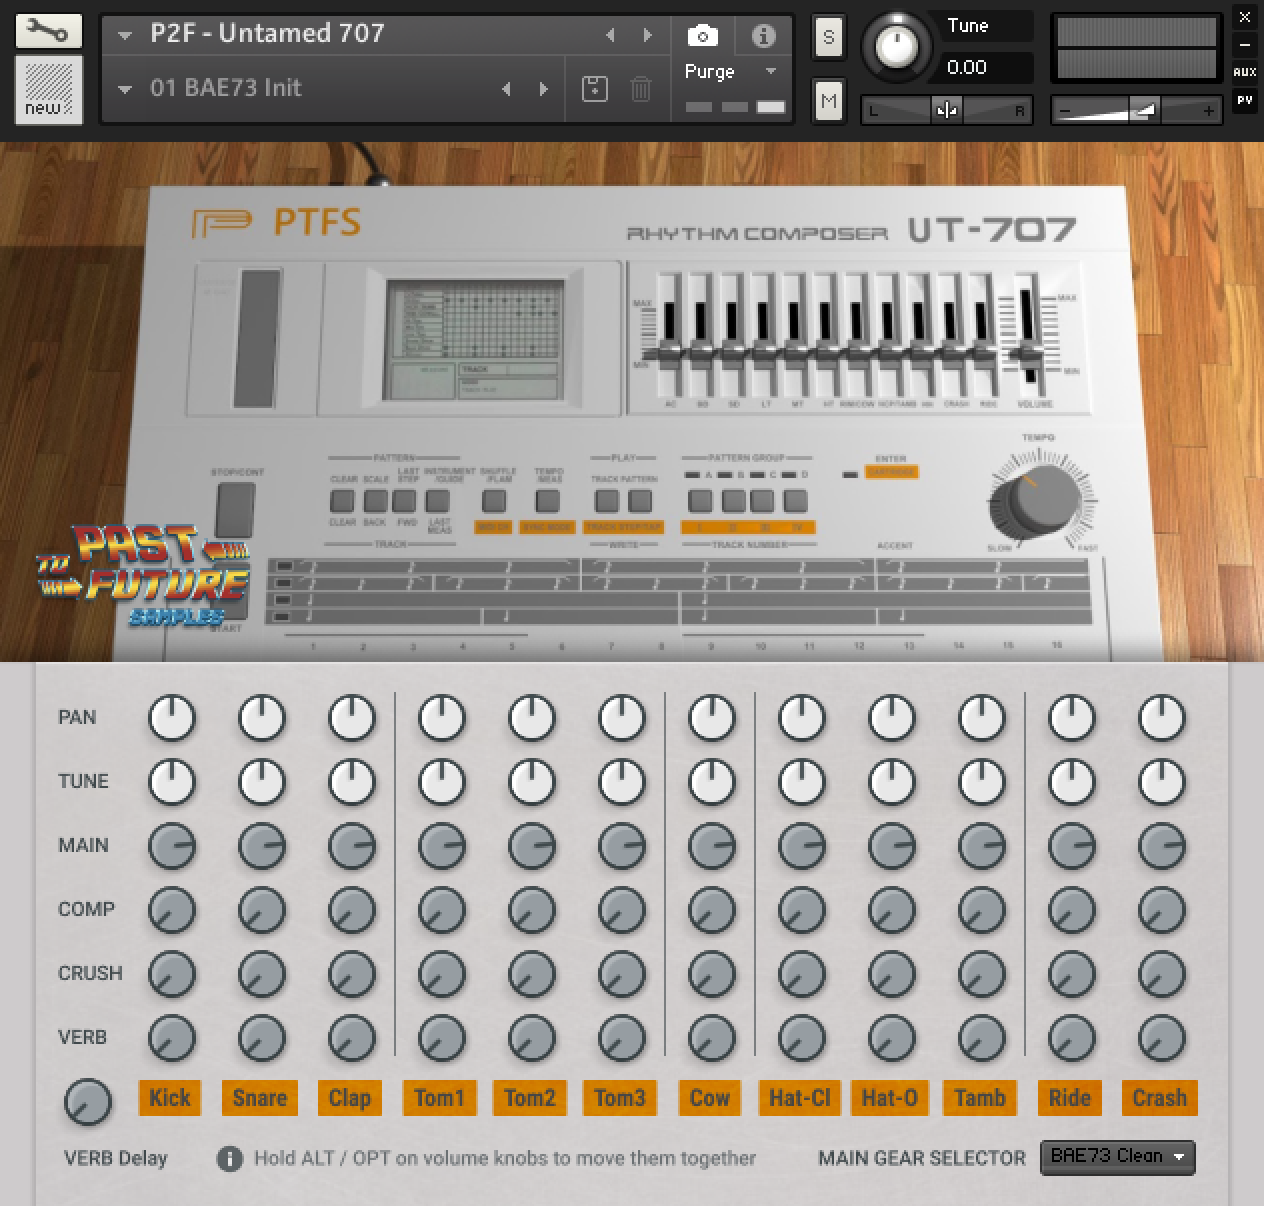The image size is (1264, 1206).
Task: Select the Tom2 button
Action: (x=530, y=1097)
